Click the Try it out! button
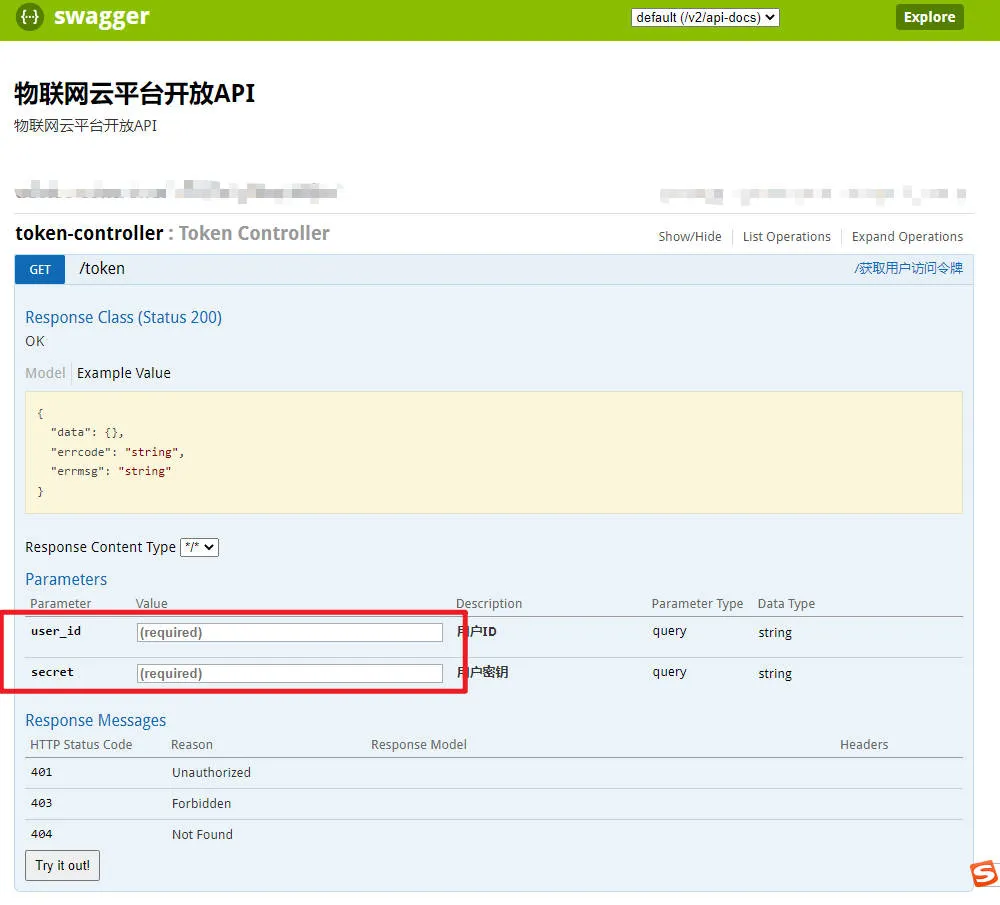This screenshot has height=905, width=1000. click(62, 865)
